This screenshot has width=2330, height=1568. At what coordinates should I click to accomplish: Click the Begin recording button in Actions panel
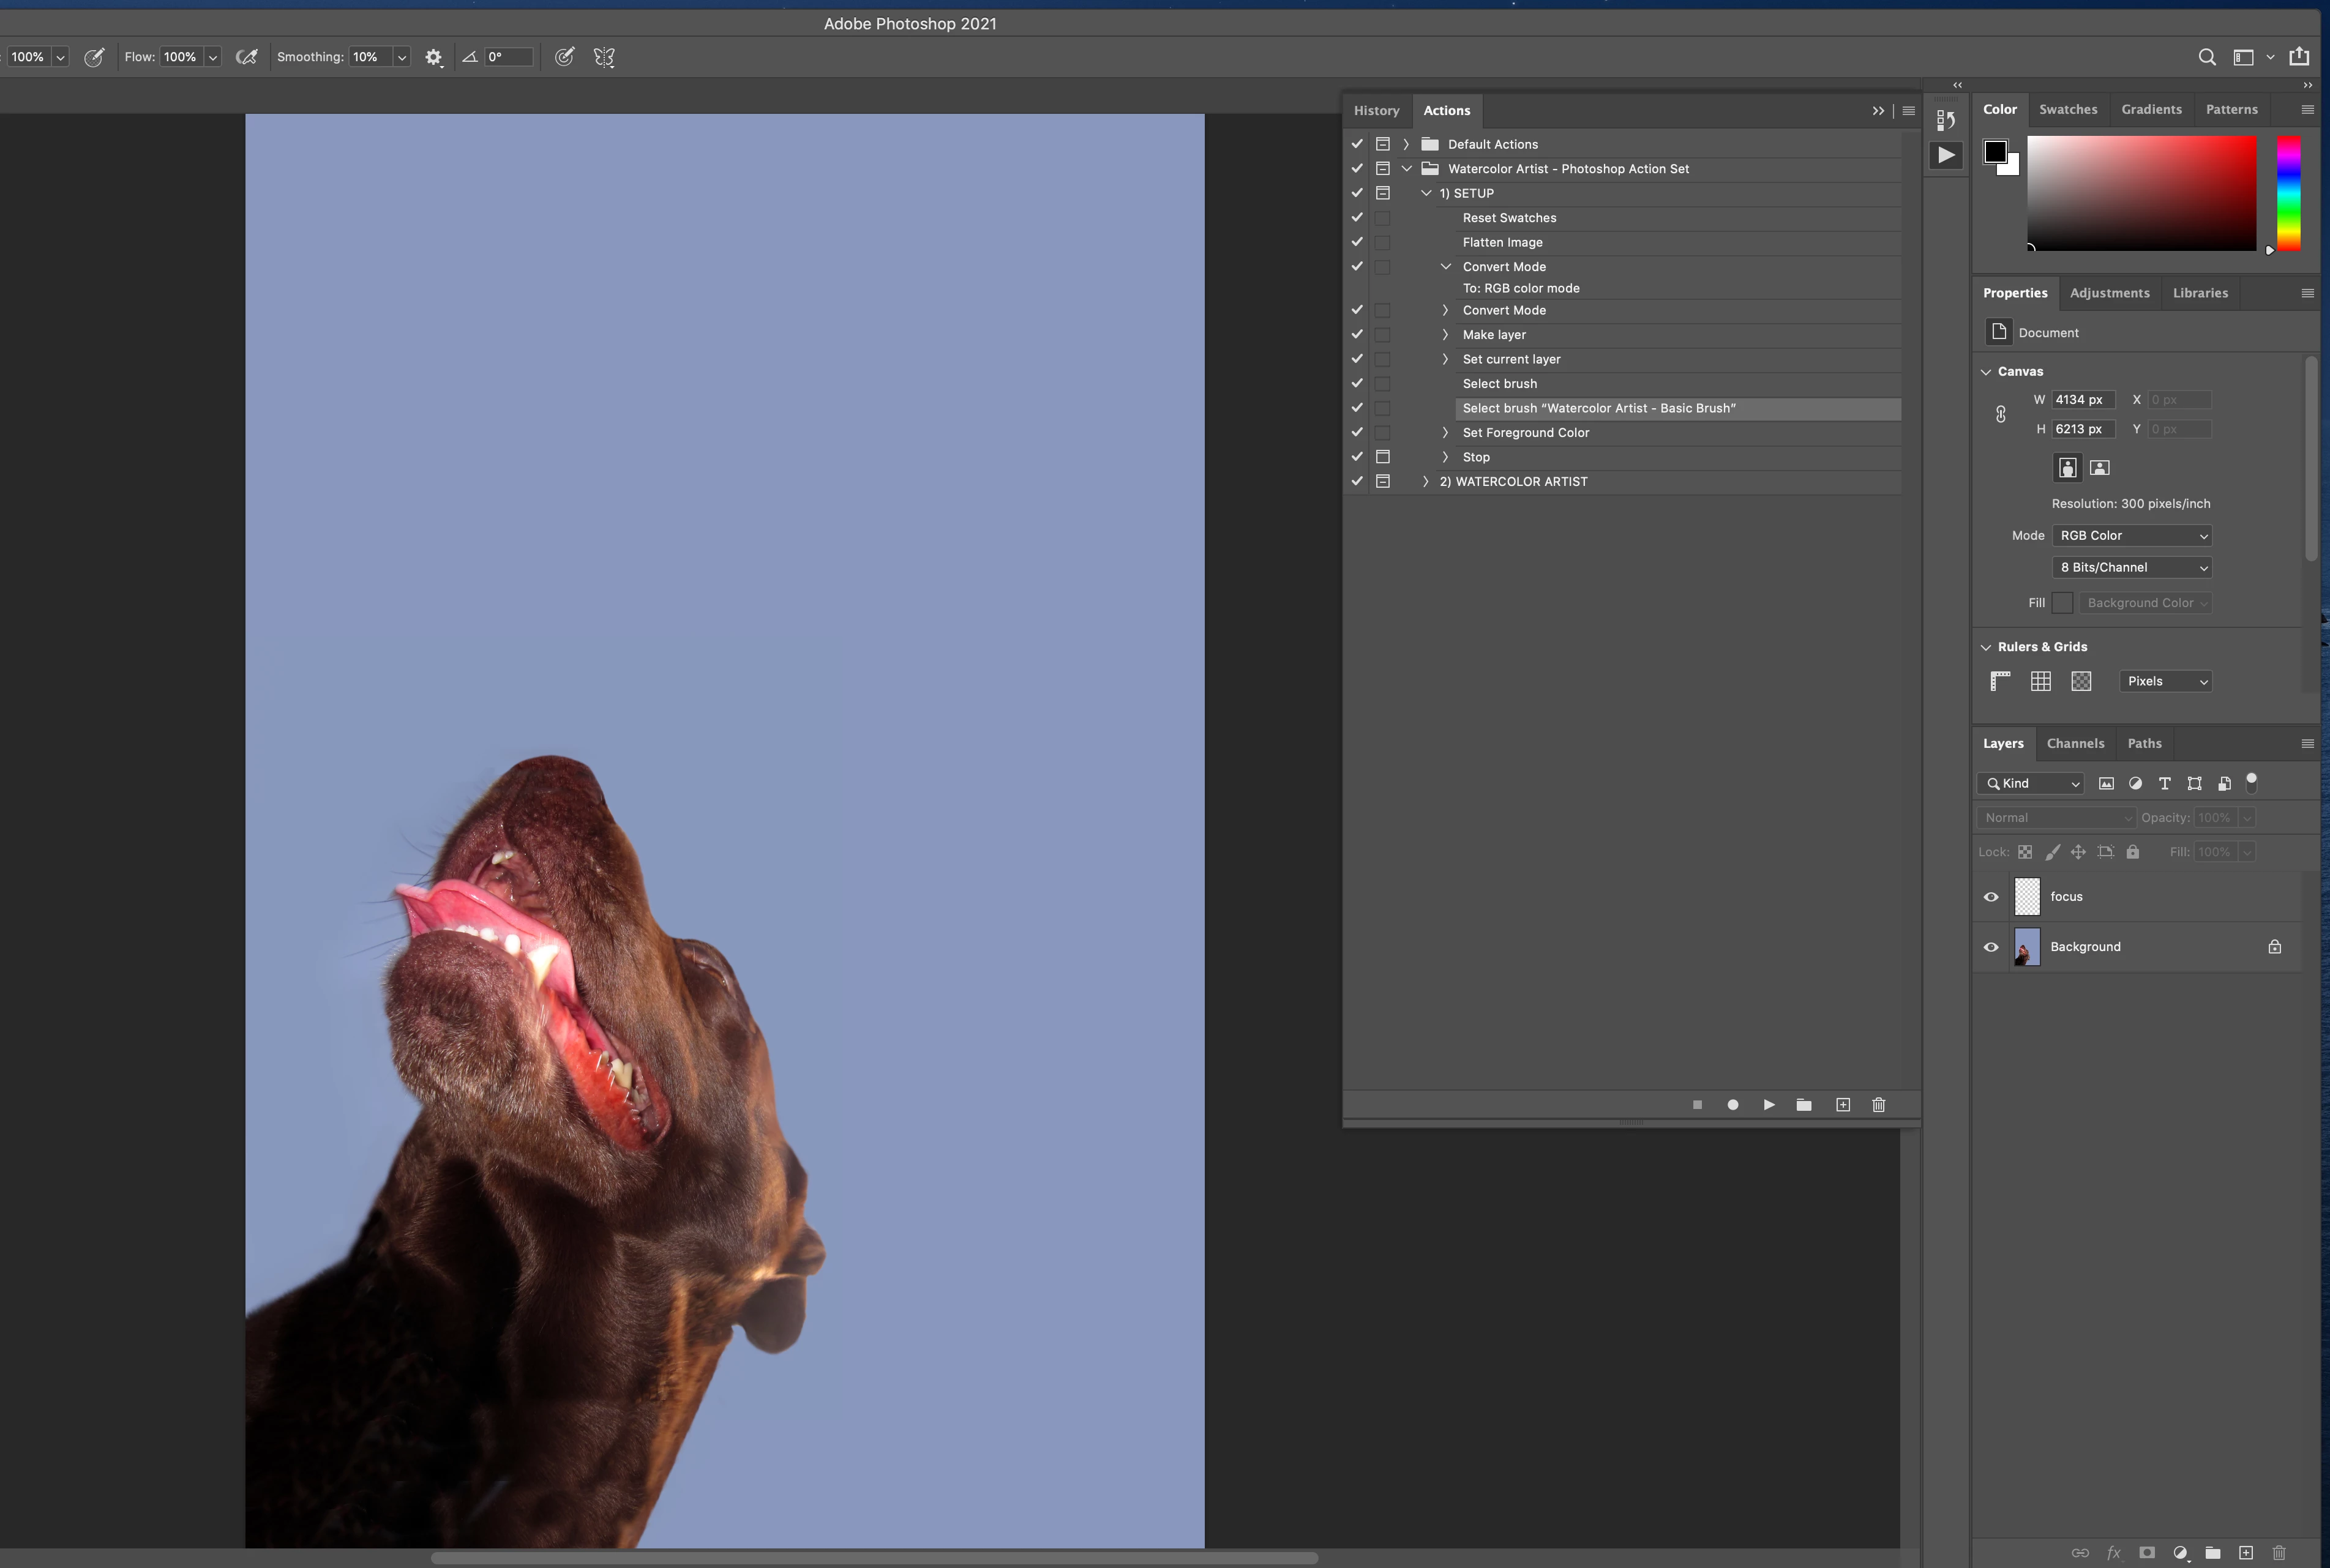click(1732, 1105)
